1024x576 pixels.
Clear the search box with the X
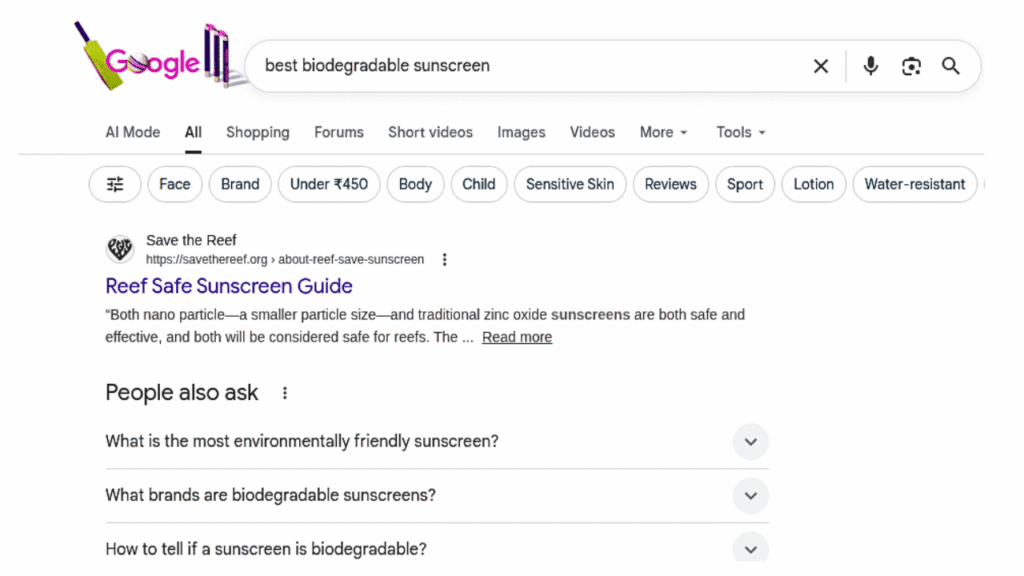[820, 66]
